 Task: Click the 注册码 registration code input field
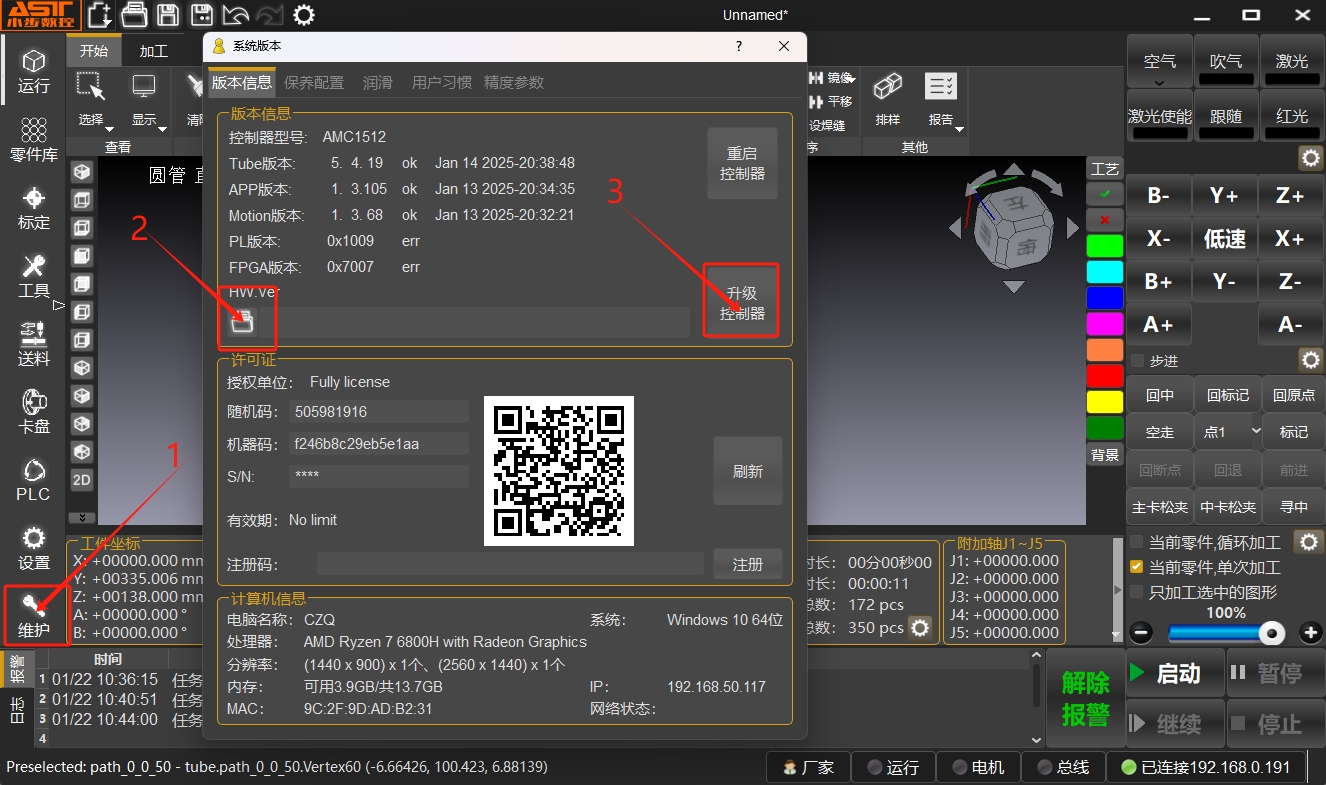coord(510,564)
